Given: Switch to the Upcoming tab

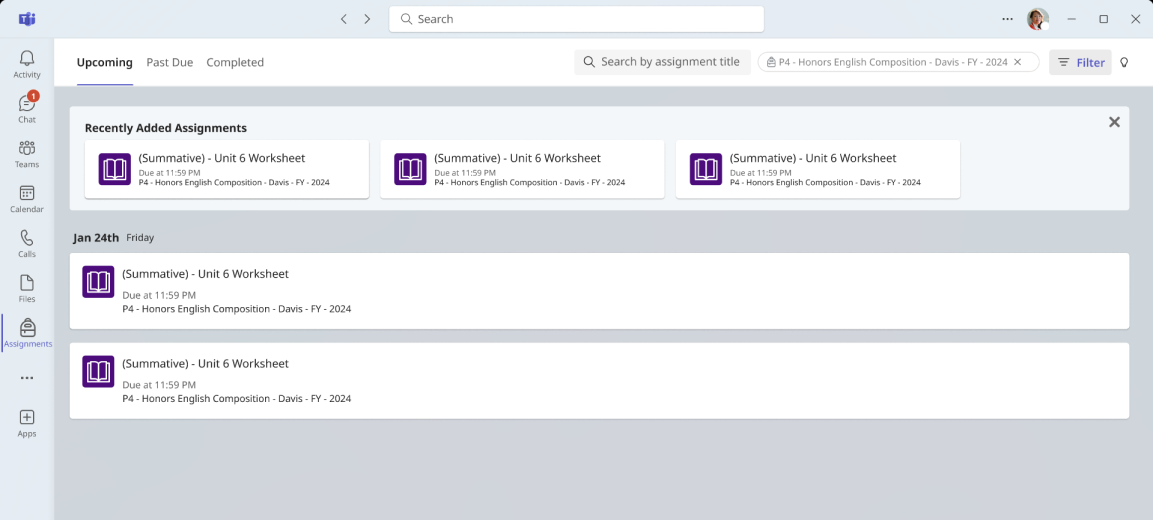Looking at the screenshot, I should [x=104, y=63].
